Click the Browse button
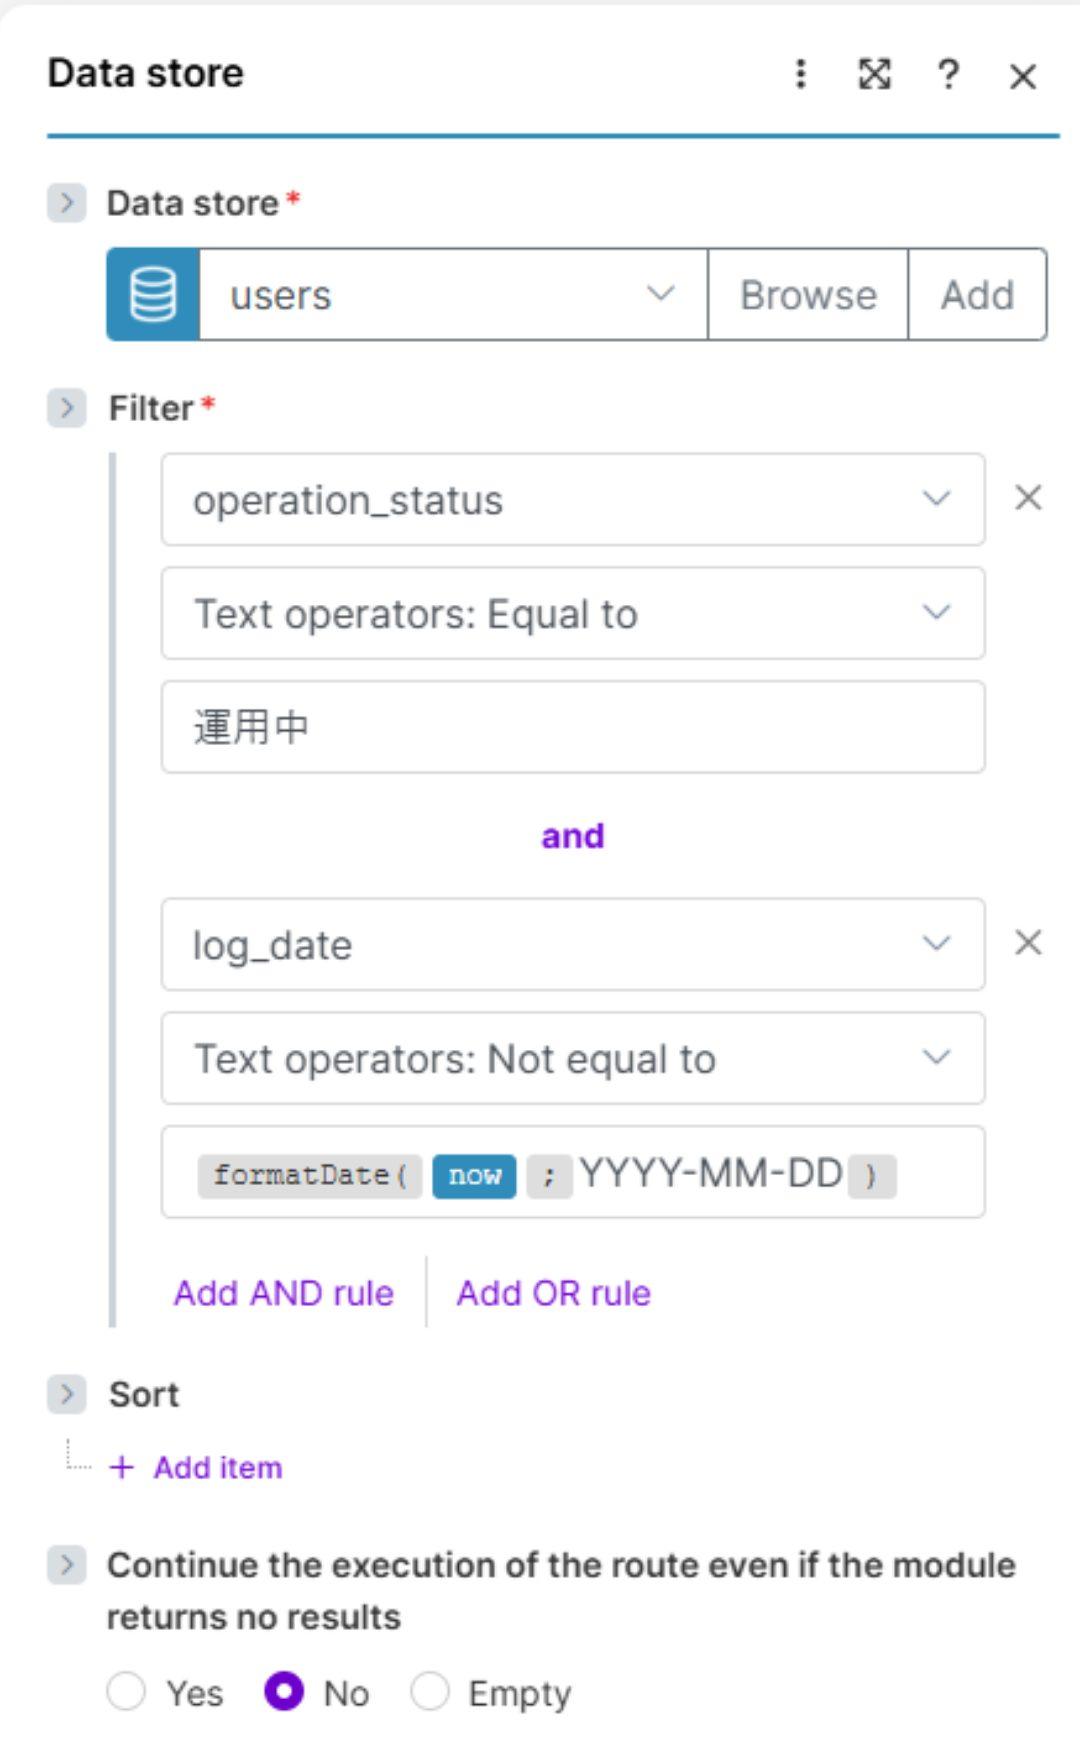Image resolution: width=1080 pixels, height=1757 pixels. (x=808, y=295)
